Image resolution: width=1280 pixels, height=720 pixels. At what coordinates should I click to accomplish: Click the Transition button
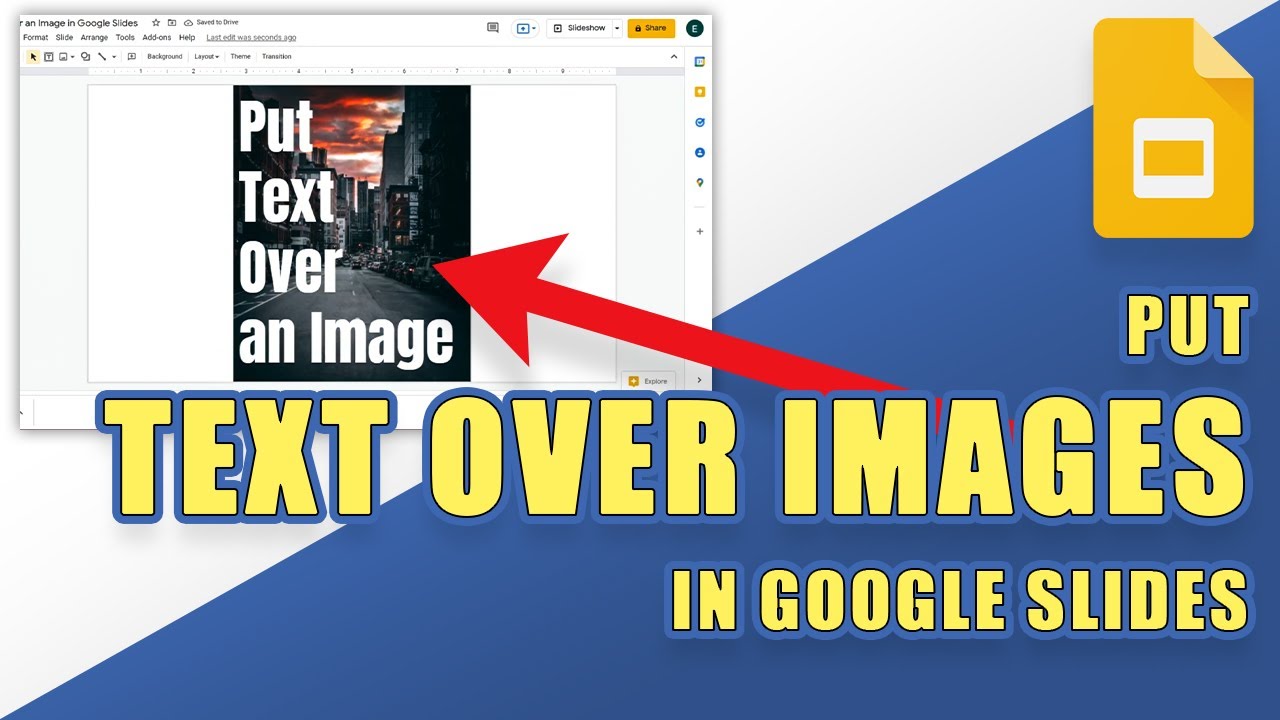click(277, 57)
